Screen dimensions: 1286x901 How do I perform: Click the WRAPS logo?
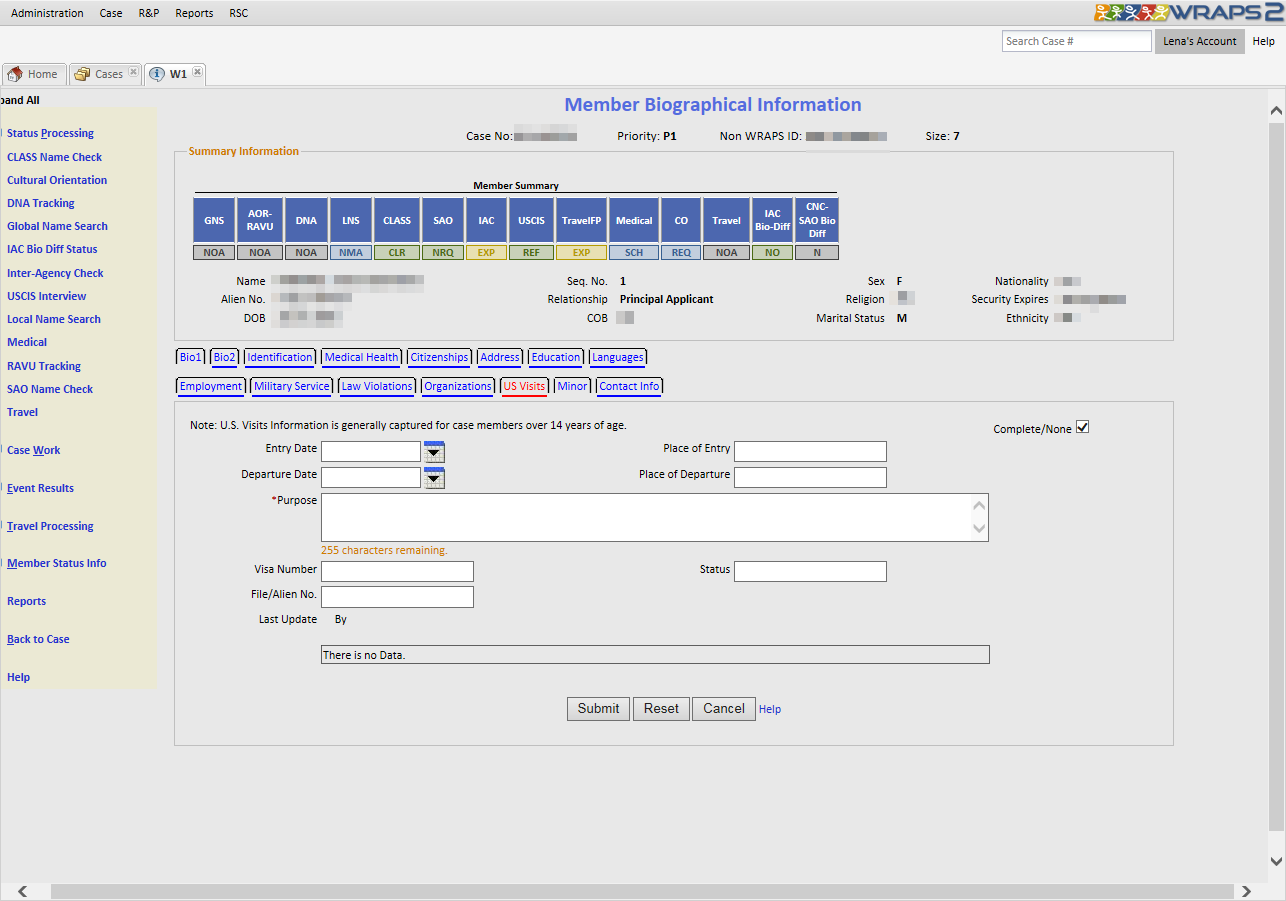pos(1187,13)
